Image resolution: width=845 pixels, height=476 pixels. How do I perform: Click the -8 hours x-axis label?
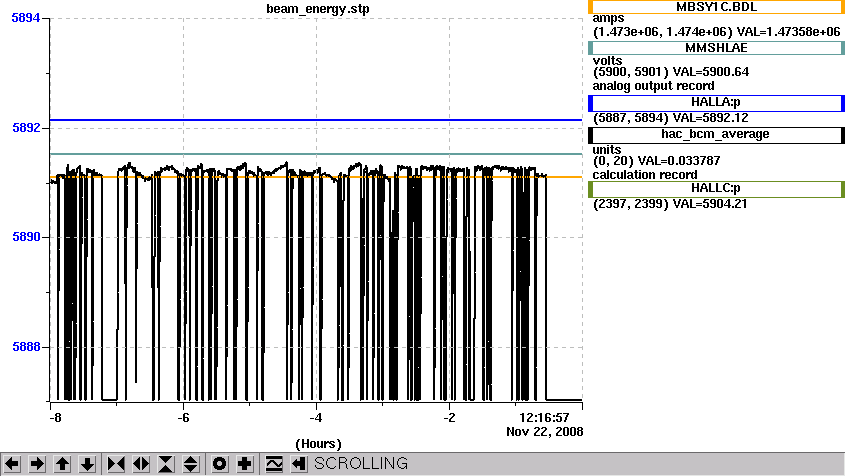55,418
